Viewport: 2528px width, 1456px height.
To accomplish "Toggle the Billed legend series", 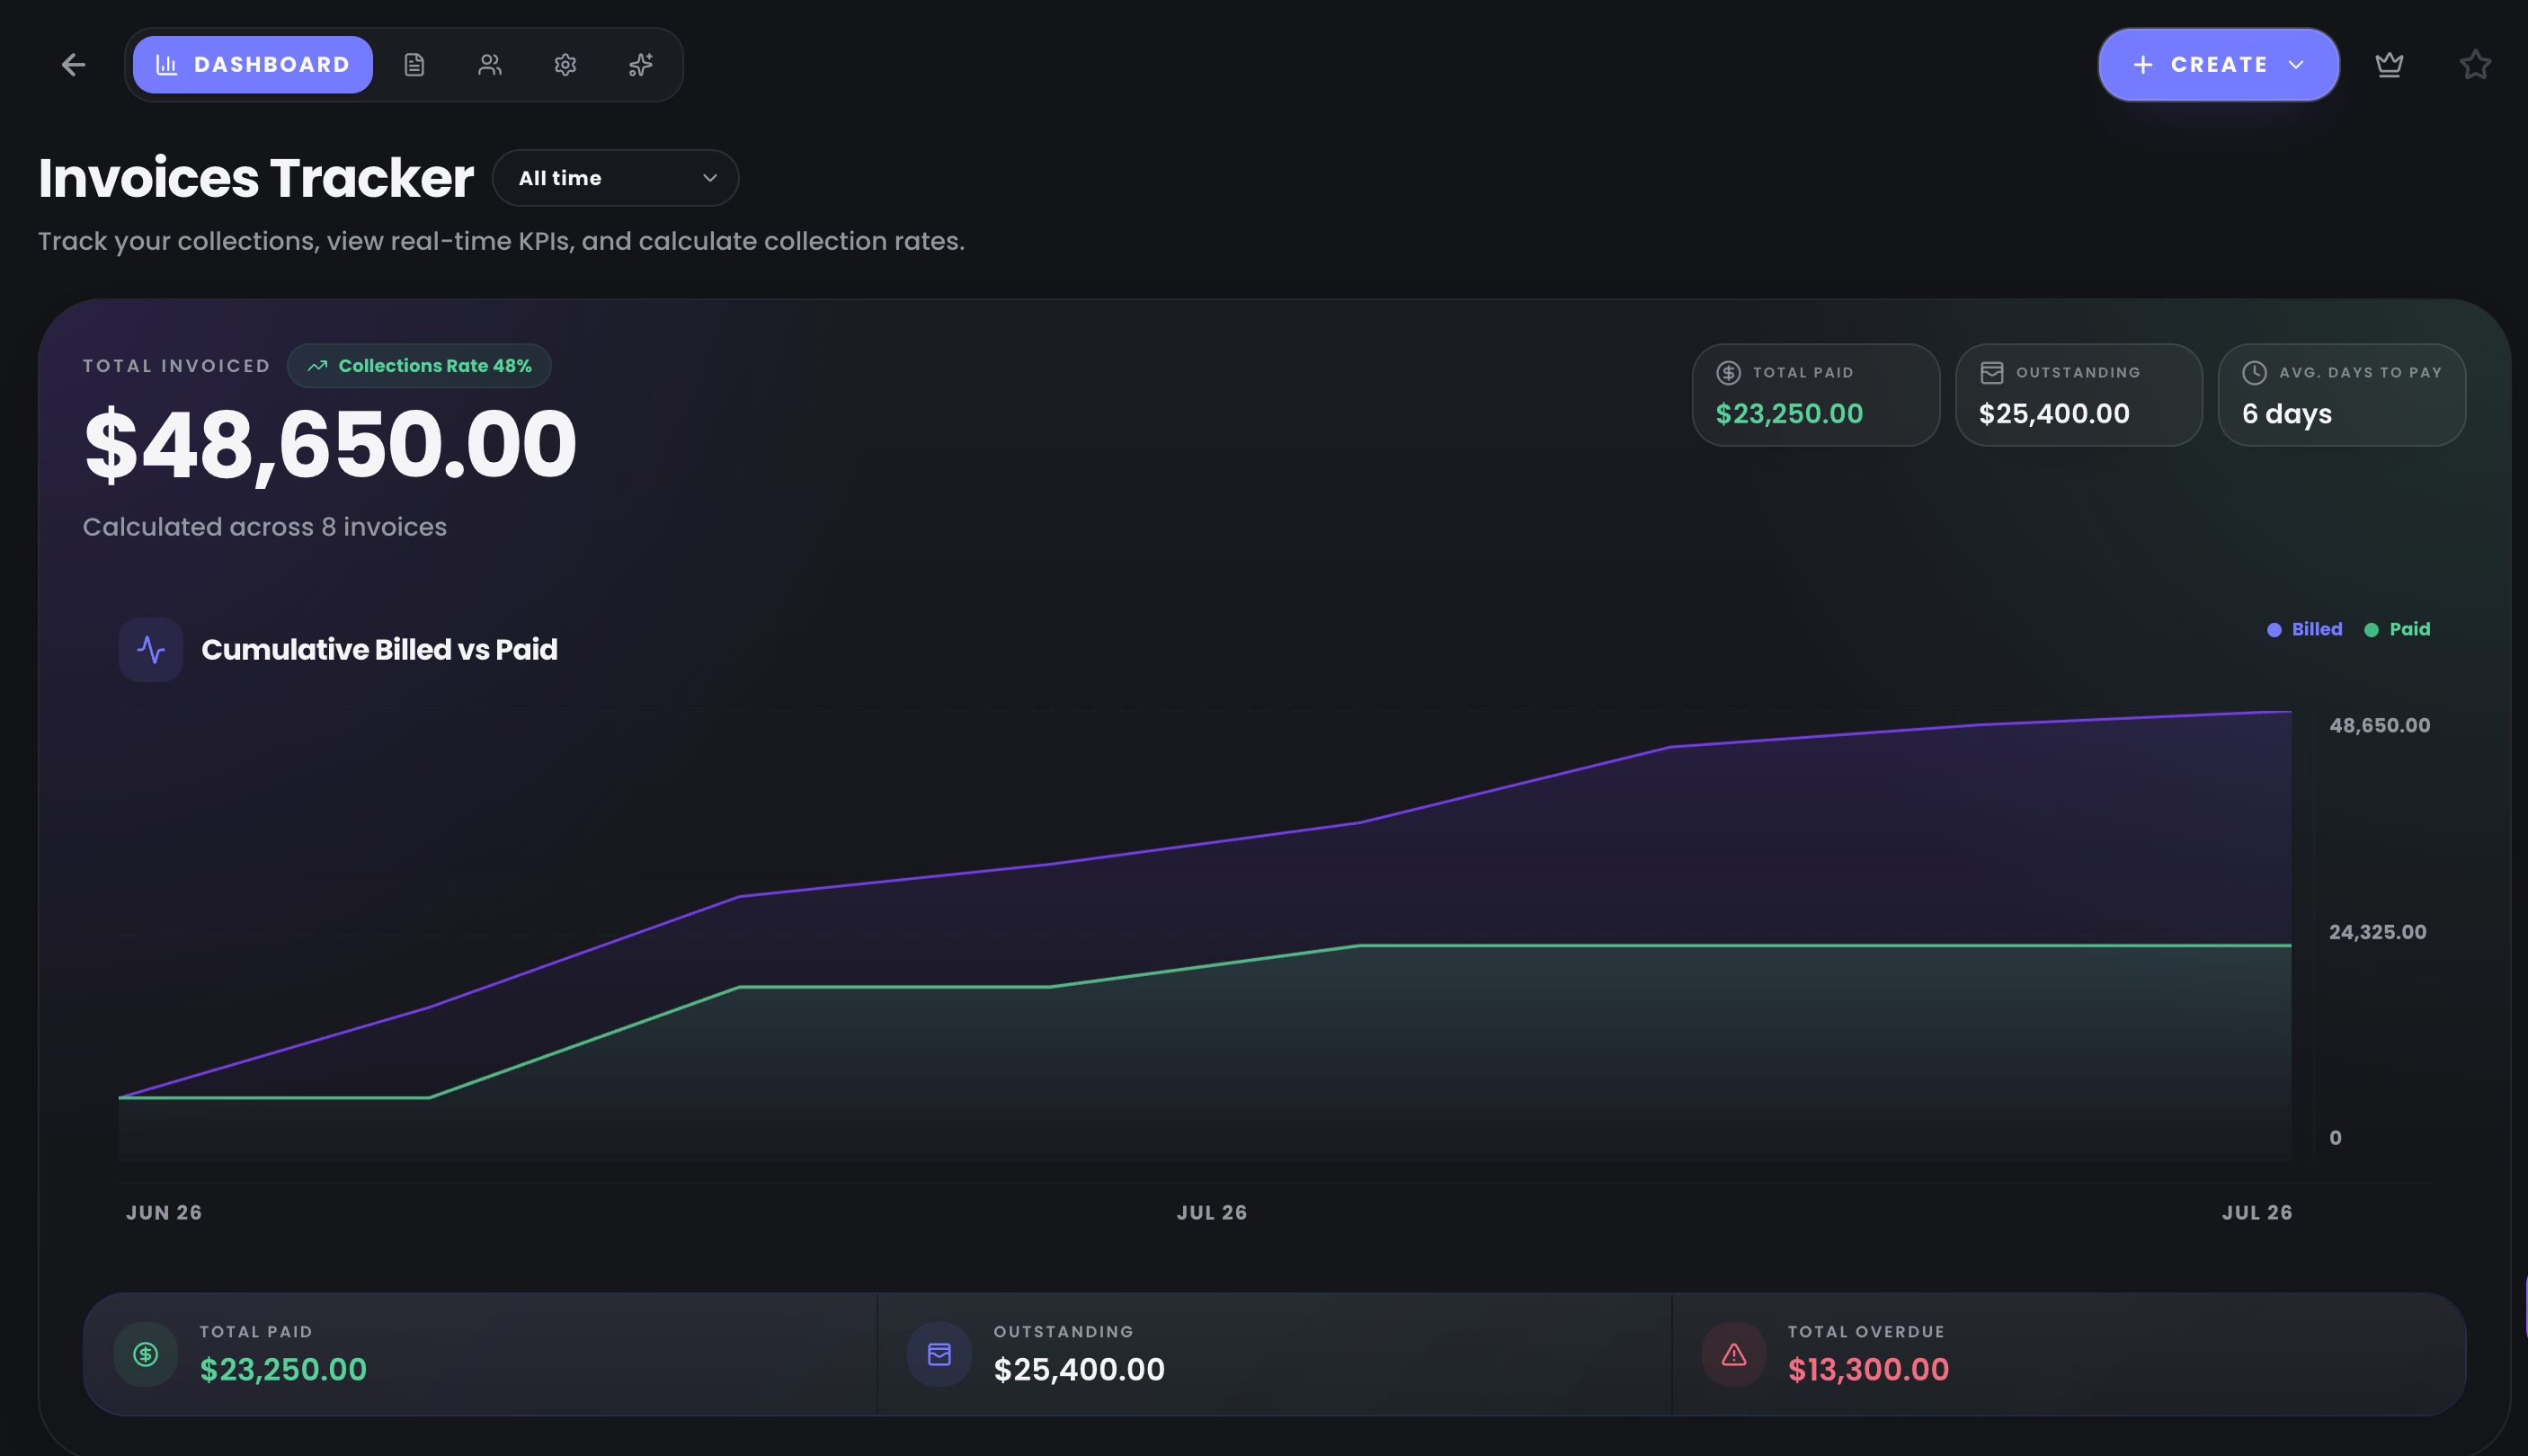I will [2304, 629].
